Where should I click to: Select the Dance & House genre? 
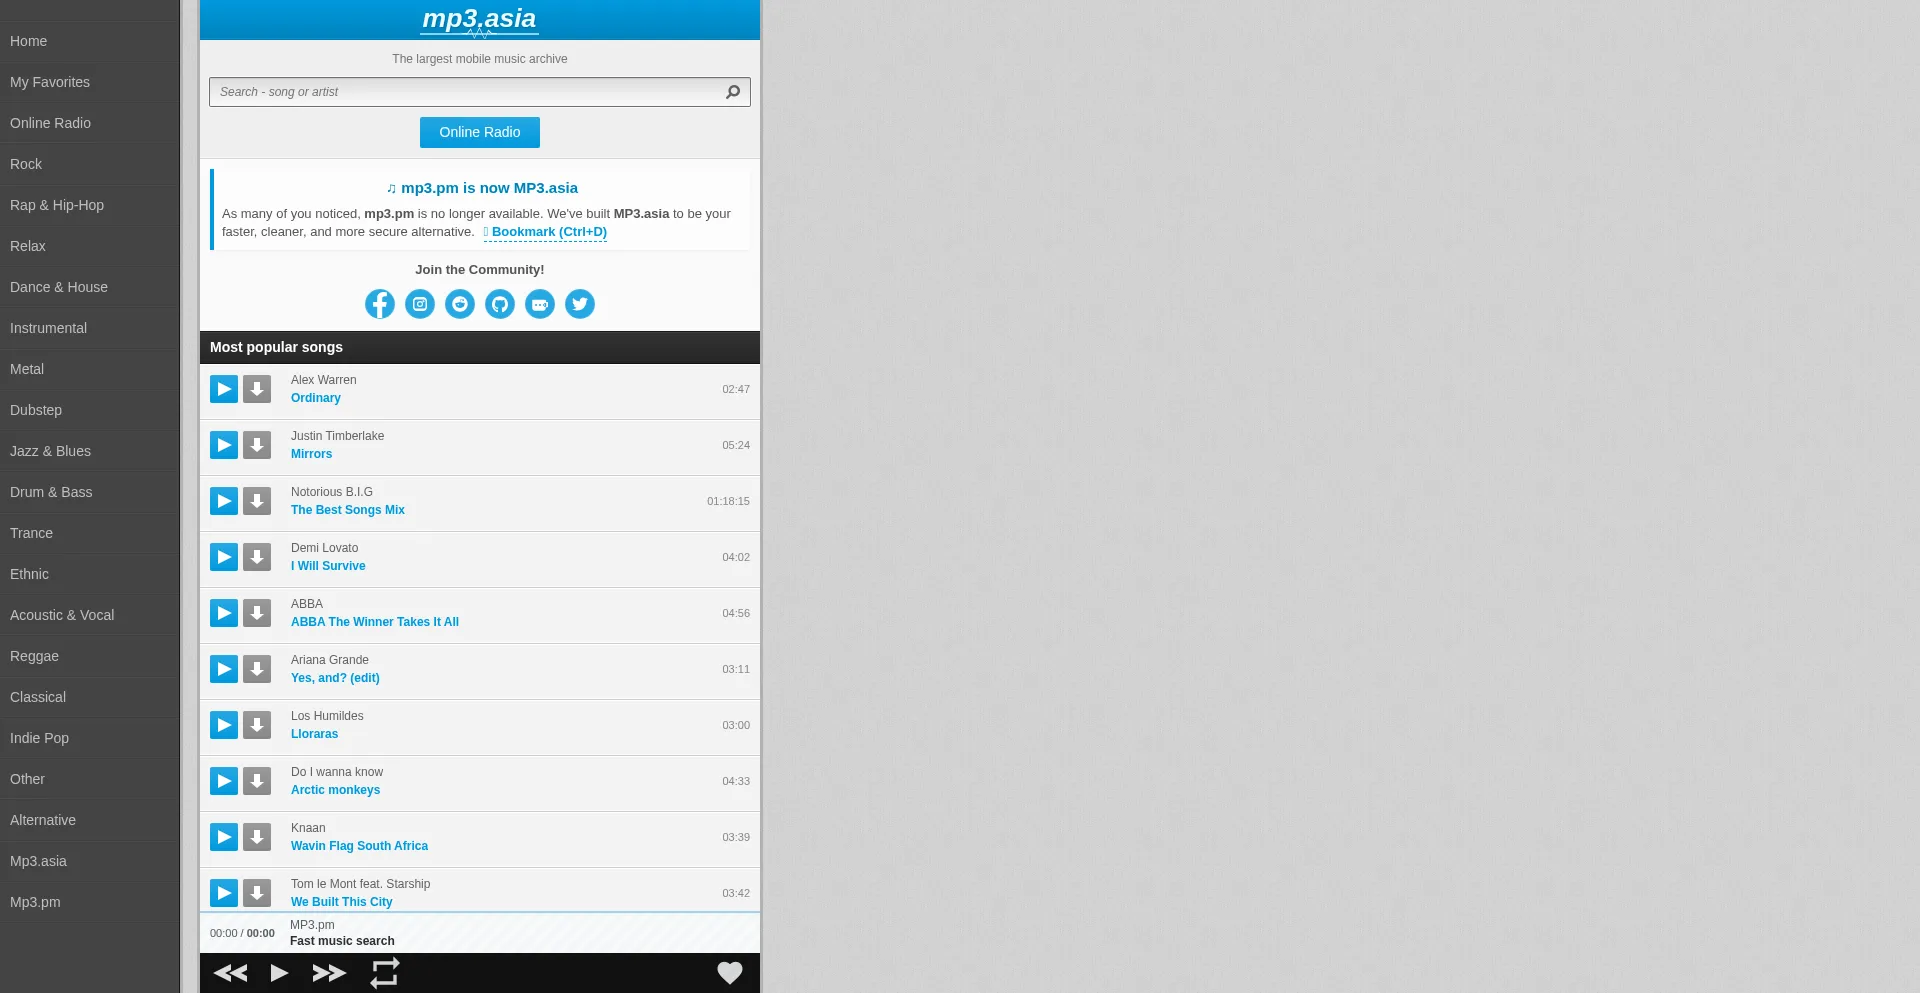90,287
